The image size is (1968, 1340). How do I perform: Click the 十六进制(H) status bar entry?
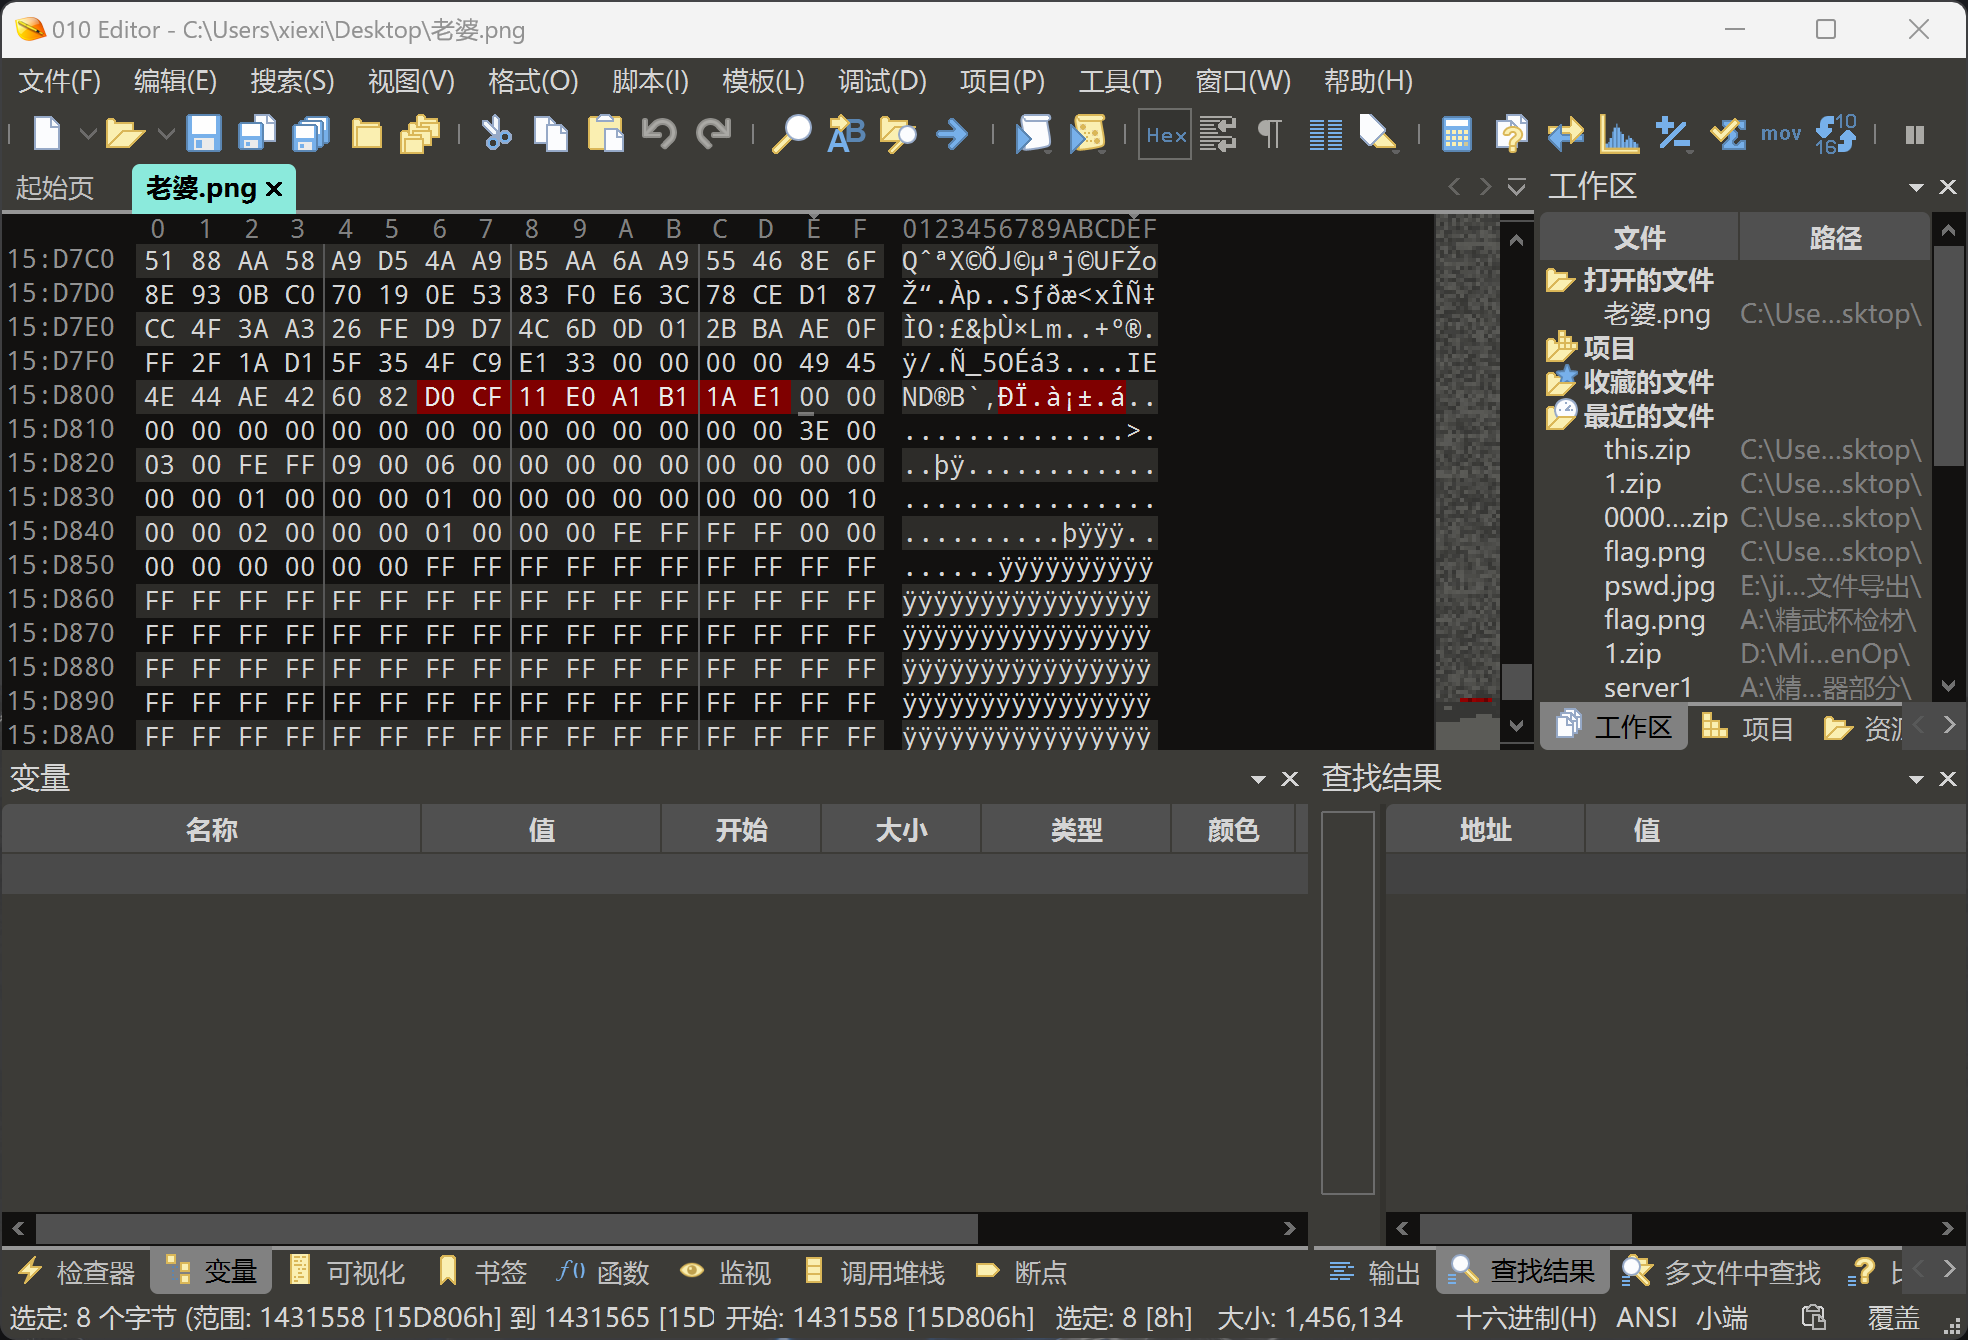point(1526,1318)
